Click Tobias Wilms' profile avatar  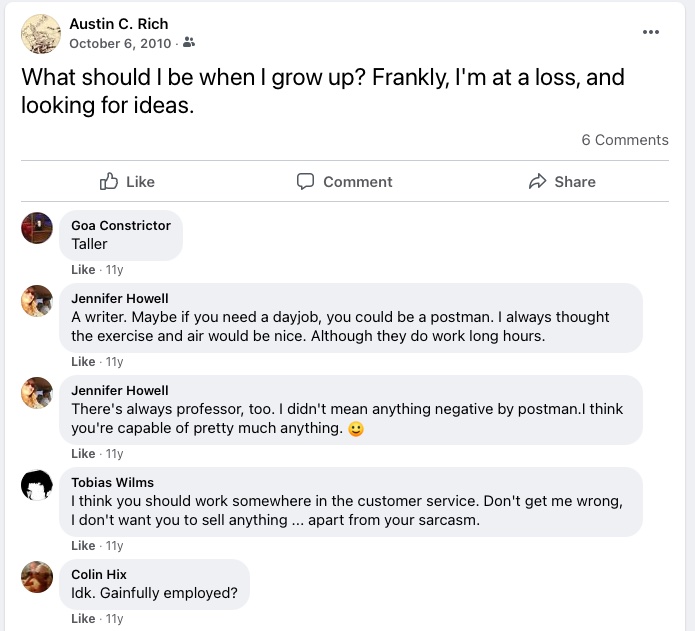[x=37, y=485]
